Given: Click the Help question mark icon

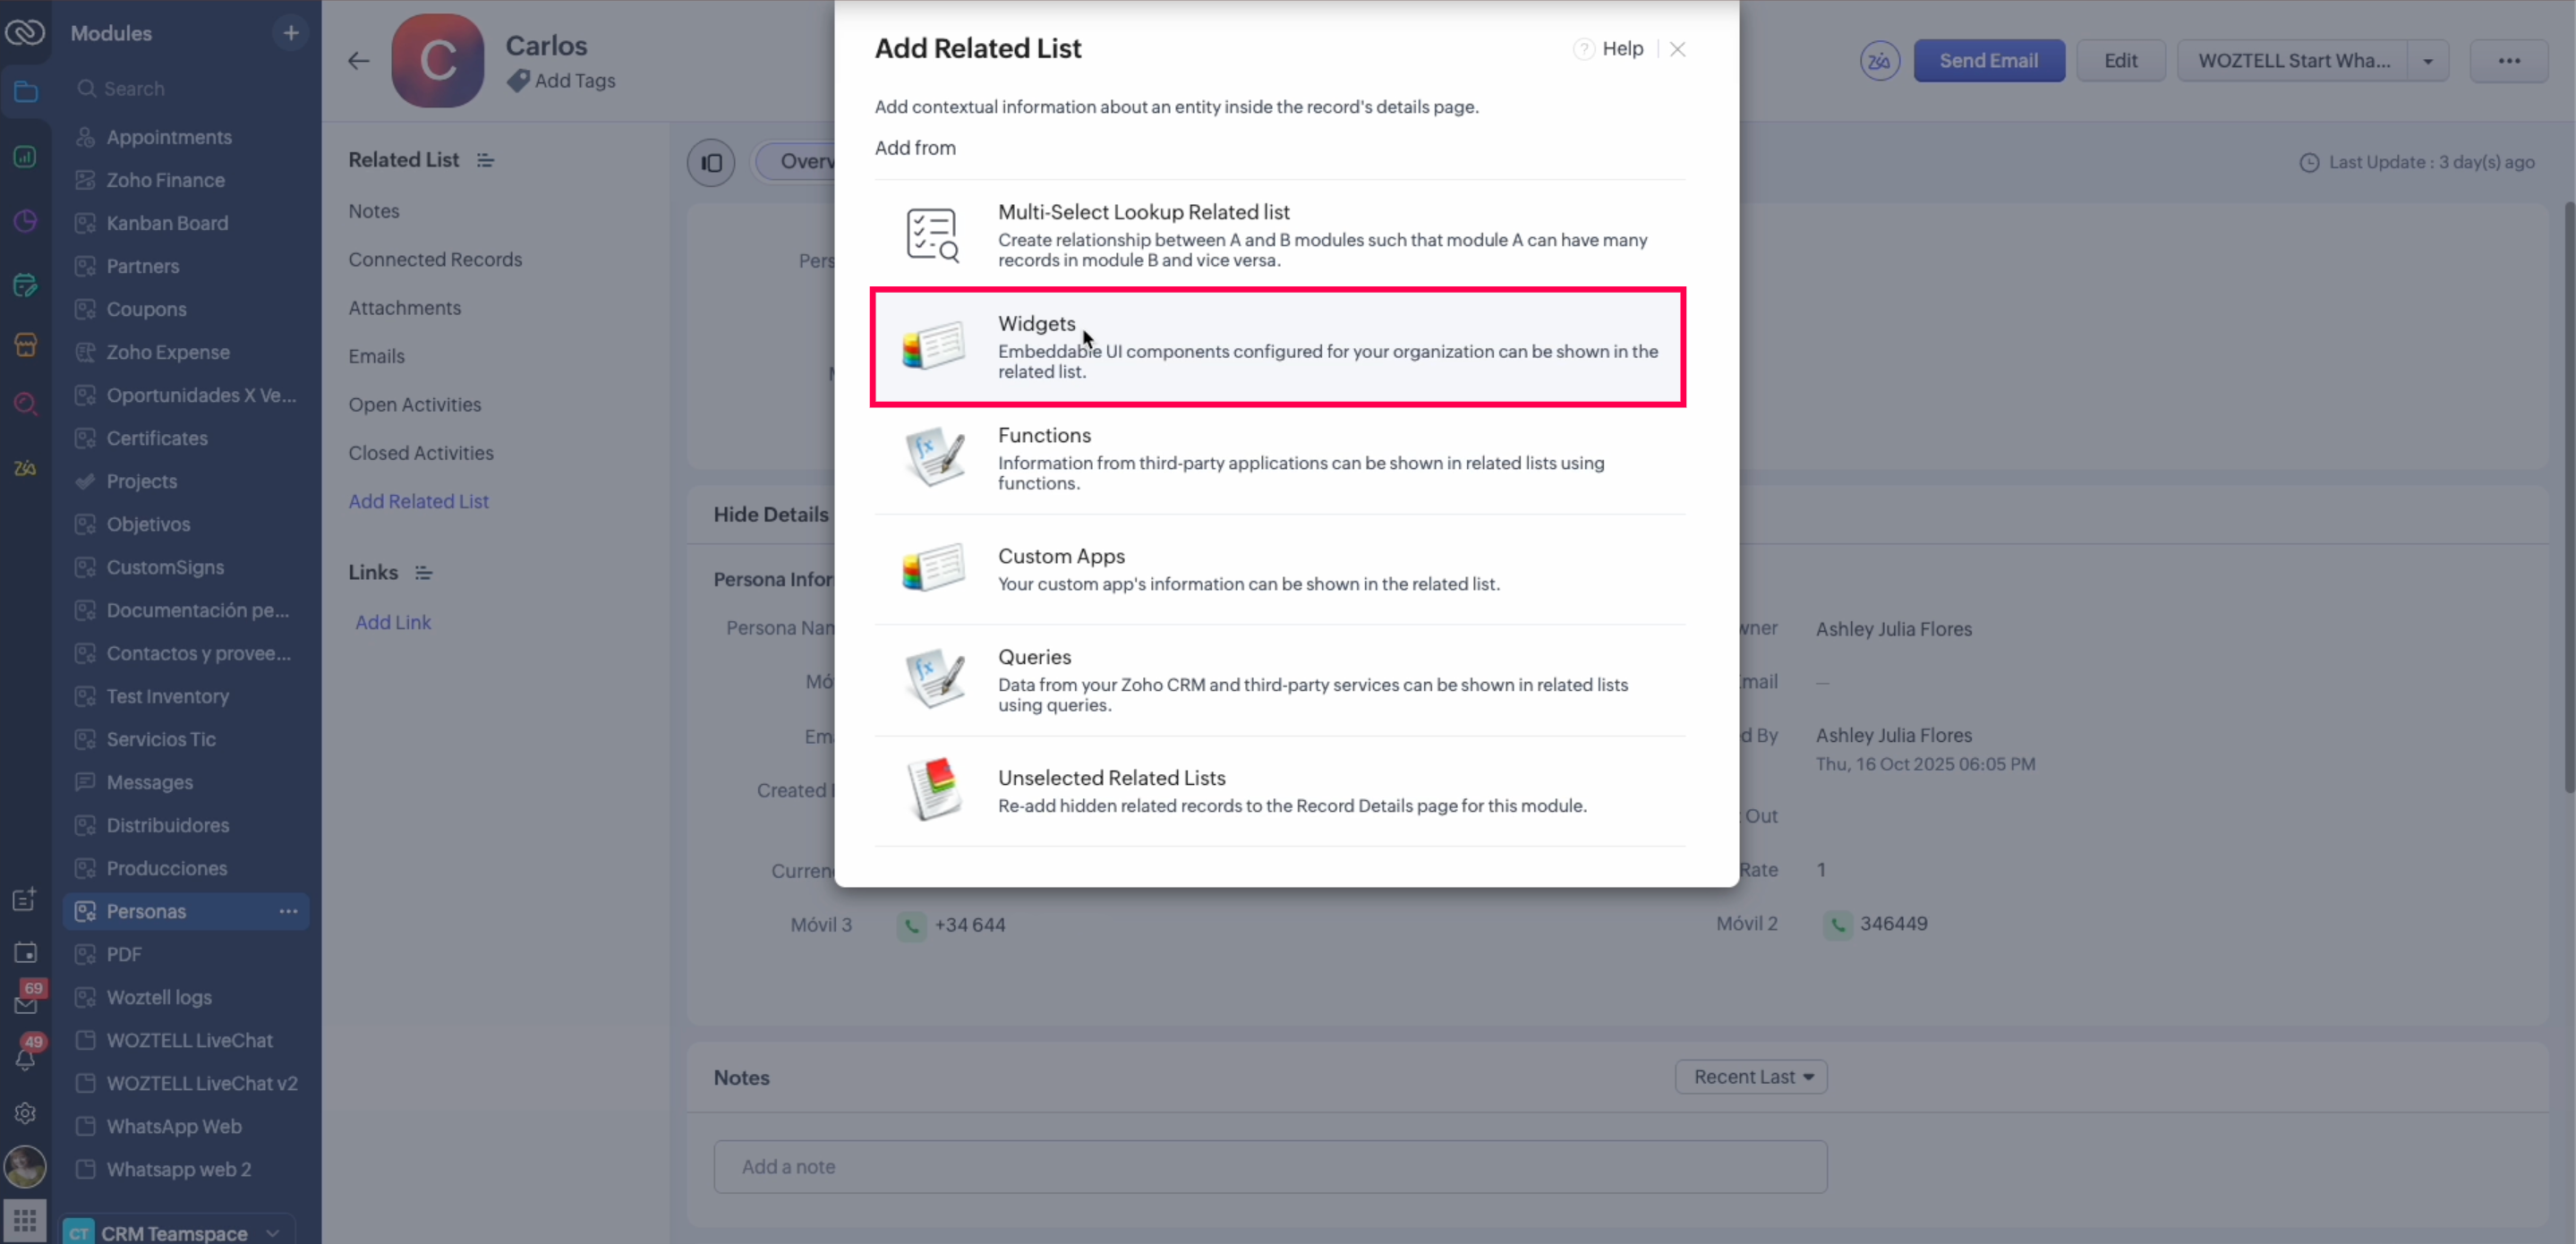Looking at the screenshot, I should pyautogui.click(x=1583, y=49).
